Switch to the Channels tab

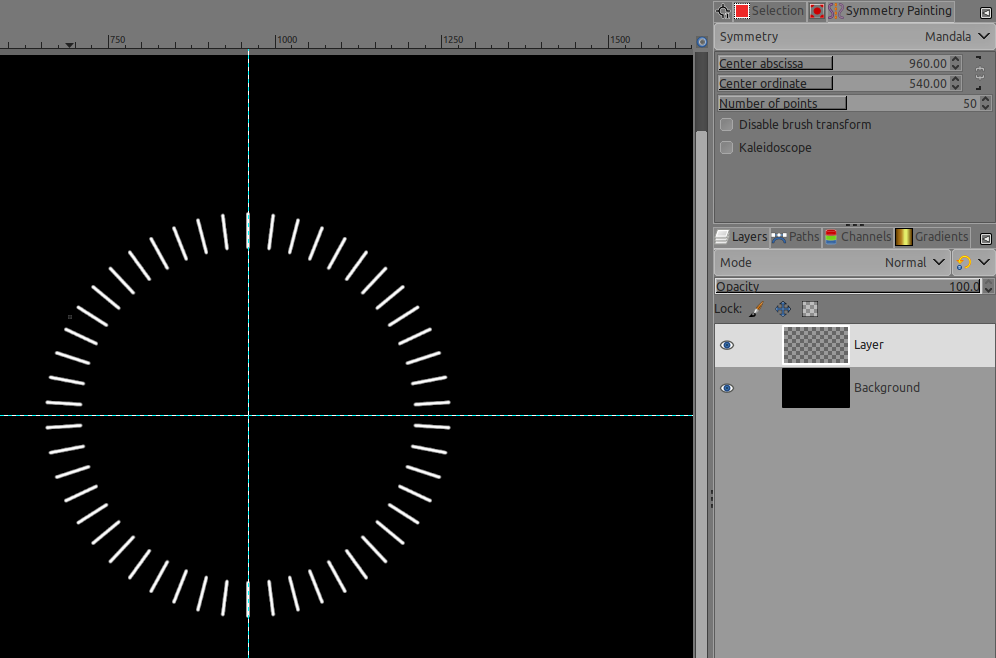(x=857, y=237)
